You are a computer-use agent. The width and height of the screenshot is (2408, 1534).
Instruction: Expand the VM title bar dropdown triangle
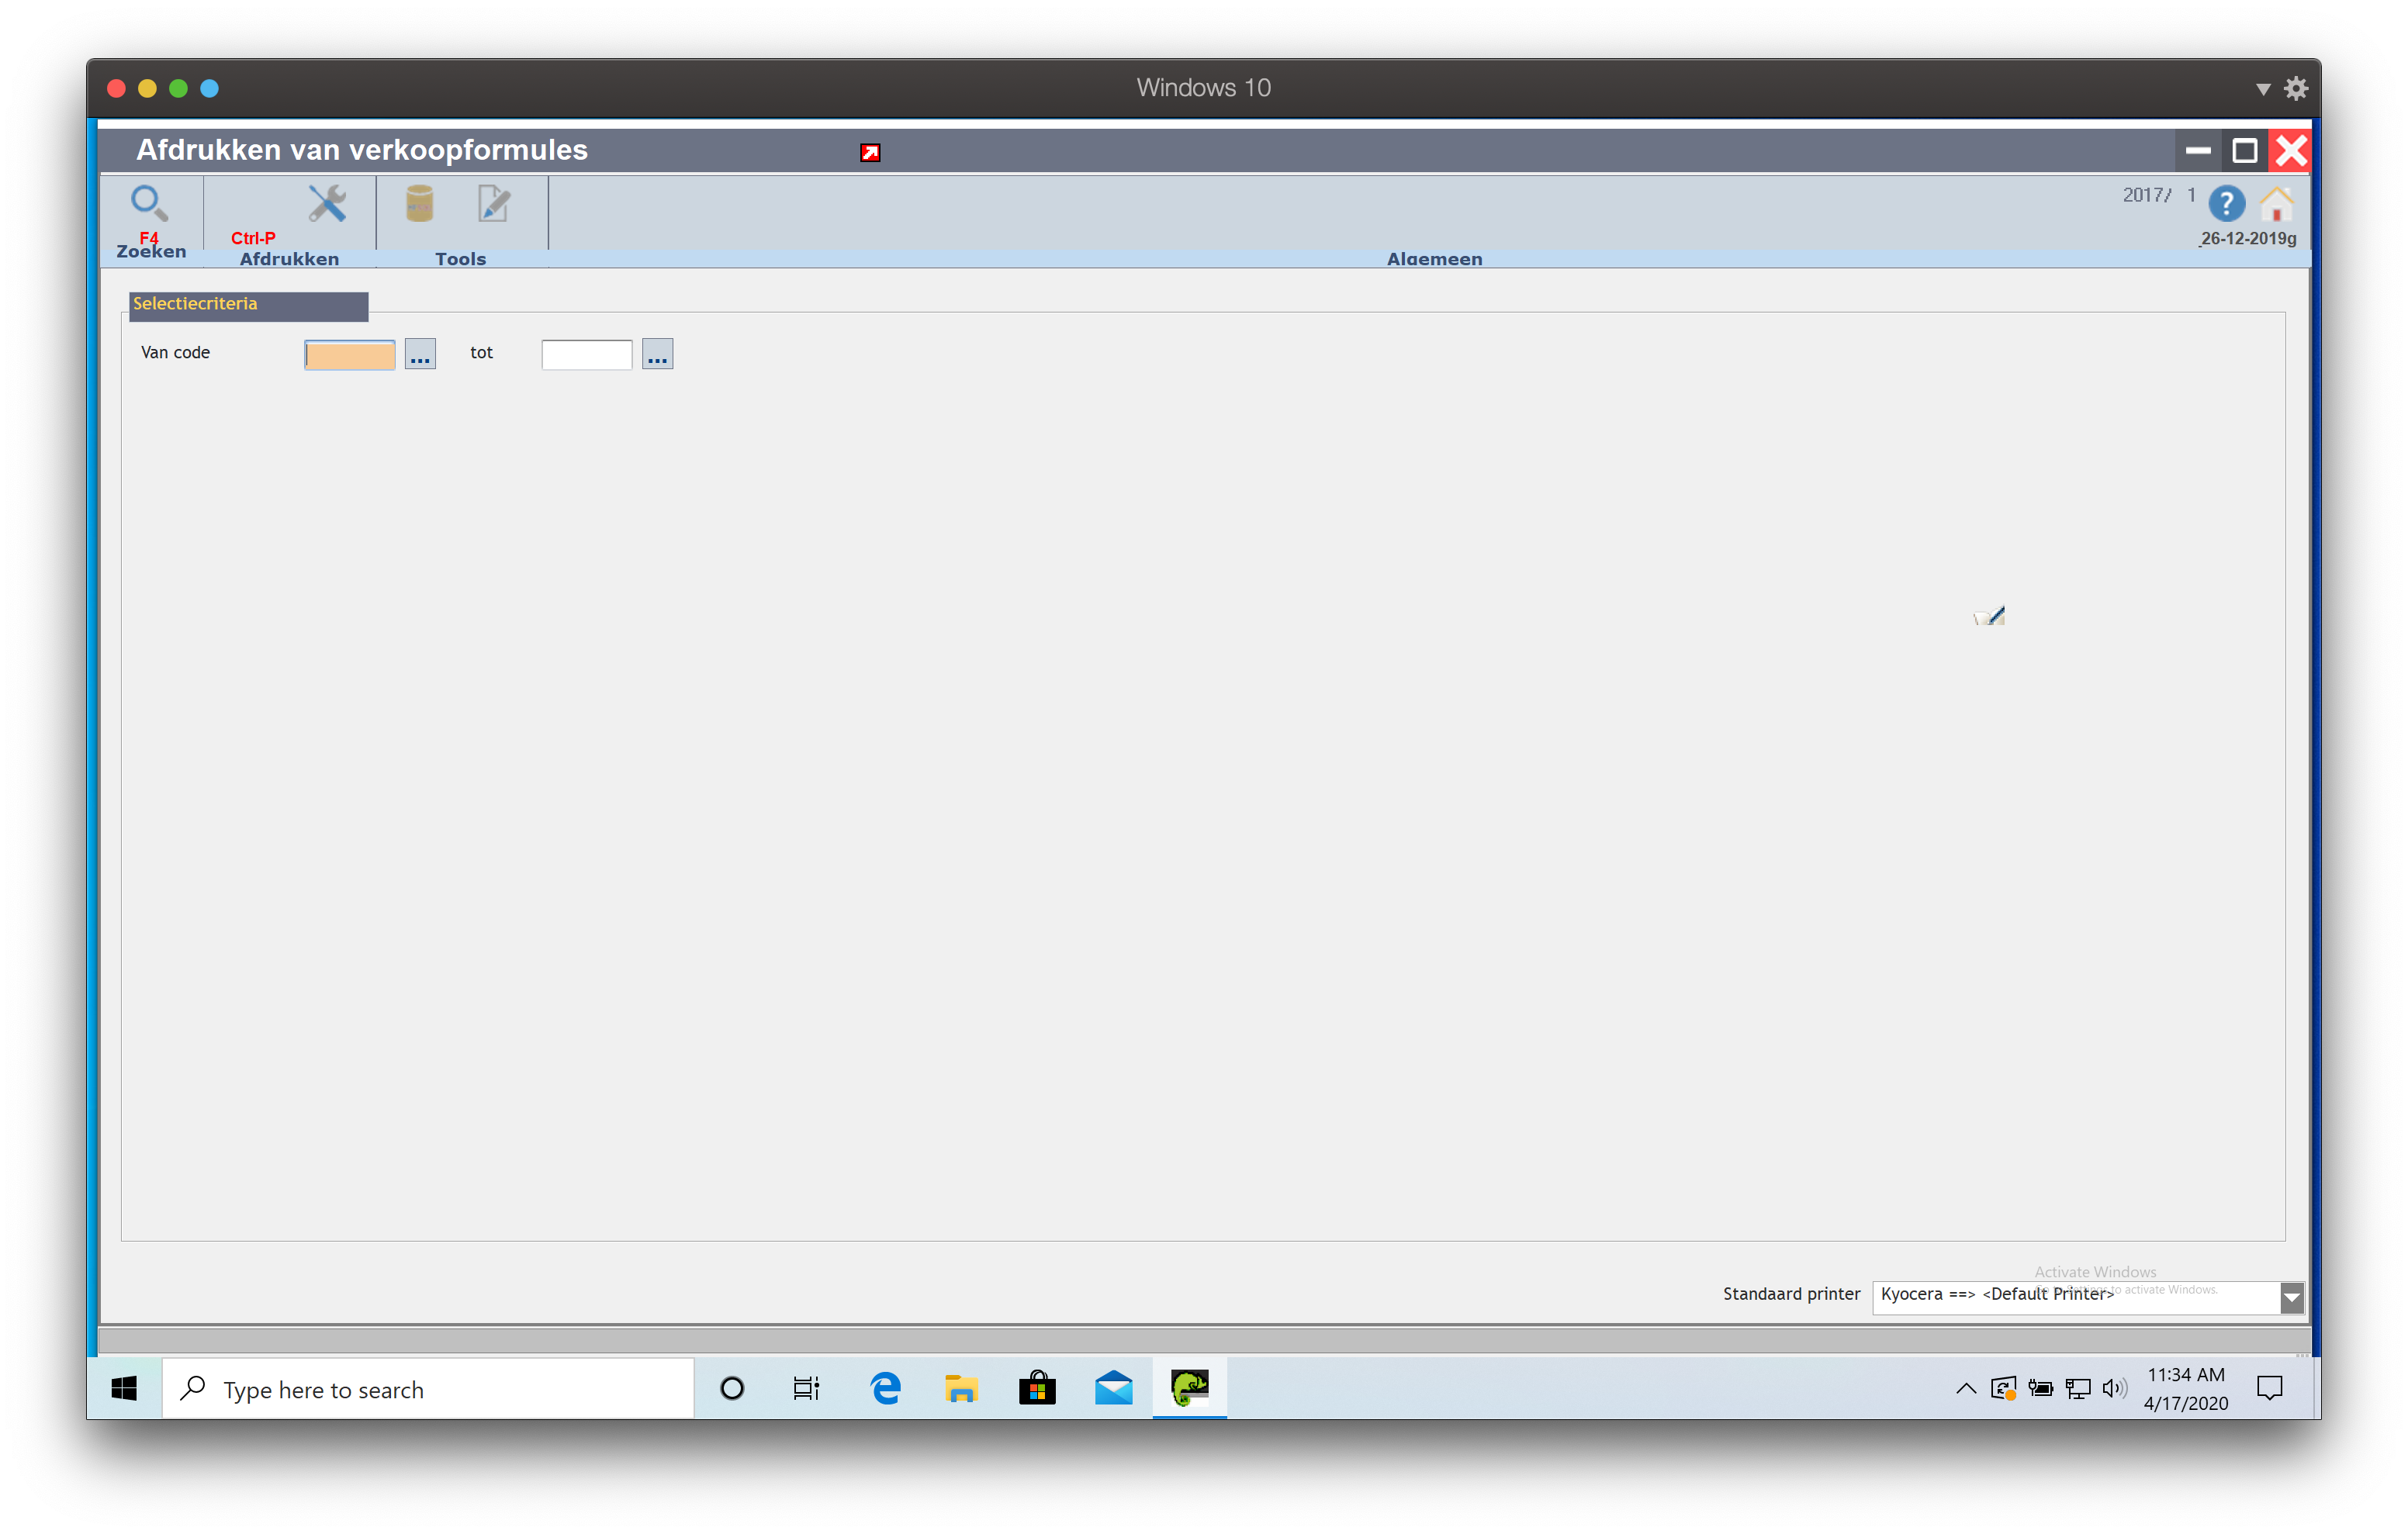tap(2263, 89)
